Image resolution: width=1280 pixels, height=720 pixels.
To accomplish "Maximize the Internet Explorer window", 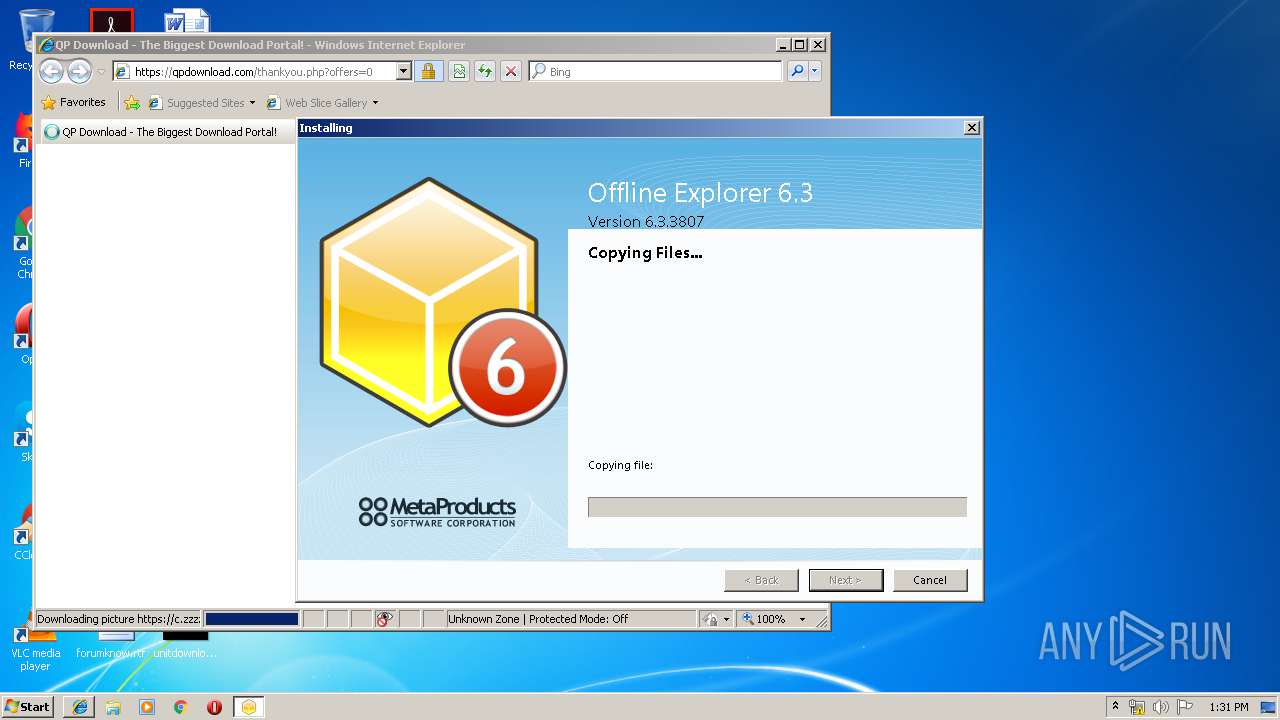I will [x=799, y=45].
